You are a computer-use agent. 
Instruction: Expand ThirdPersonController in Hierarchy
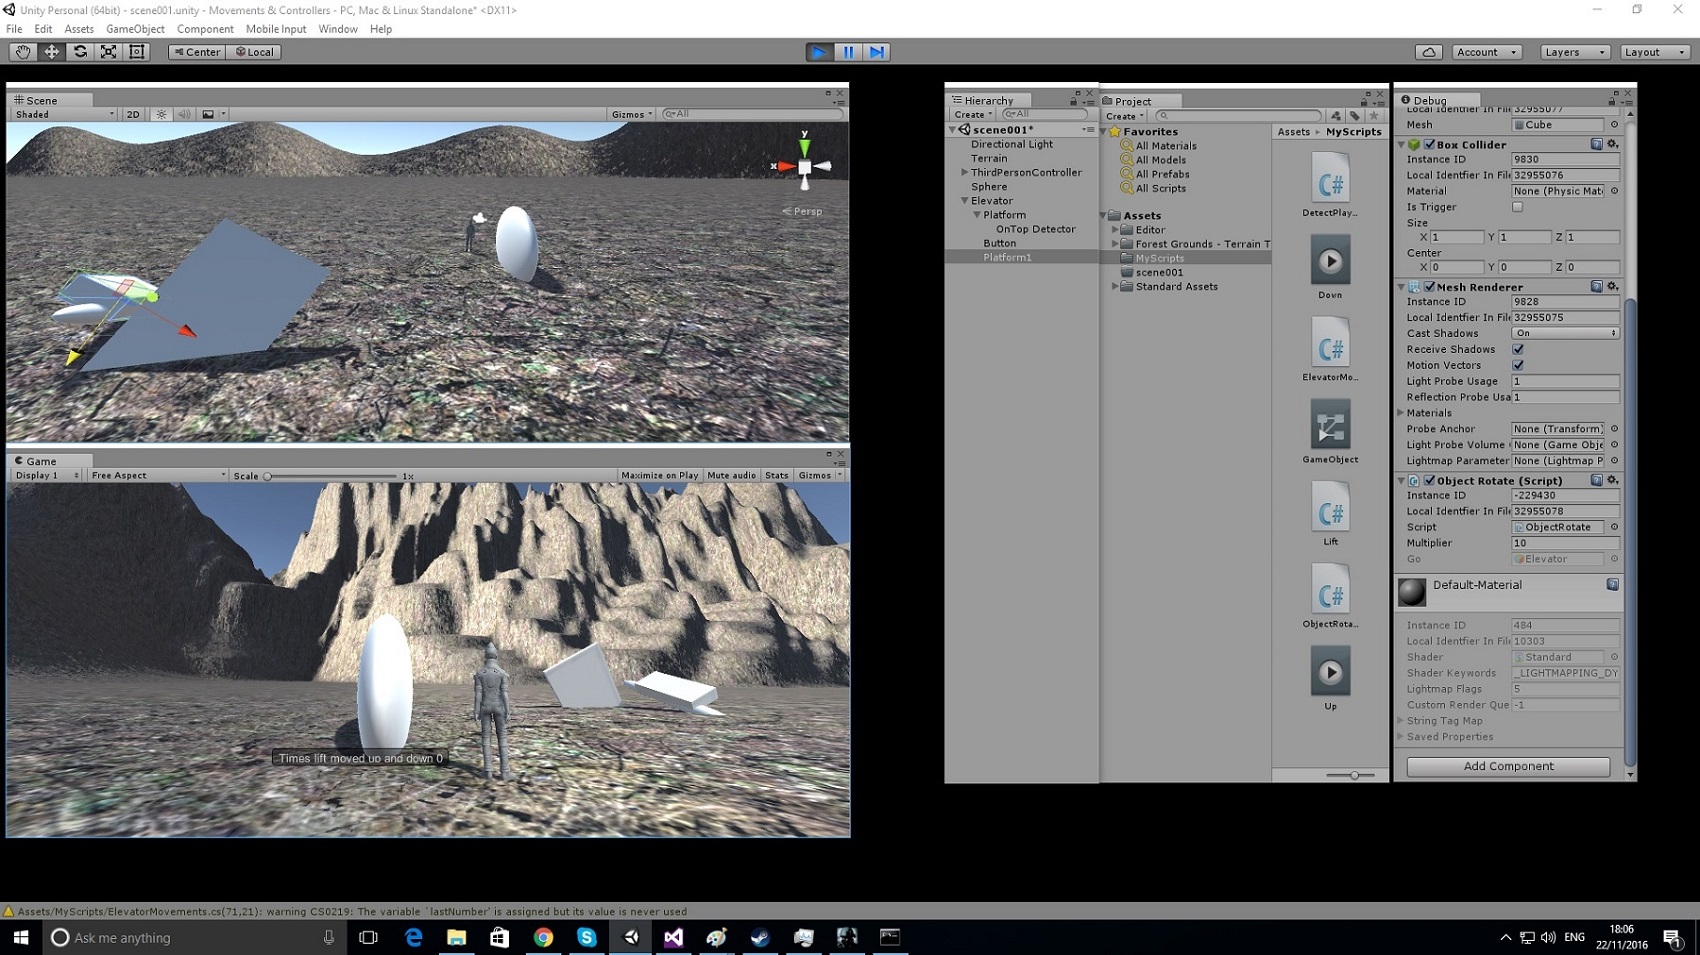point(965,172)
